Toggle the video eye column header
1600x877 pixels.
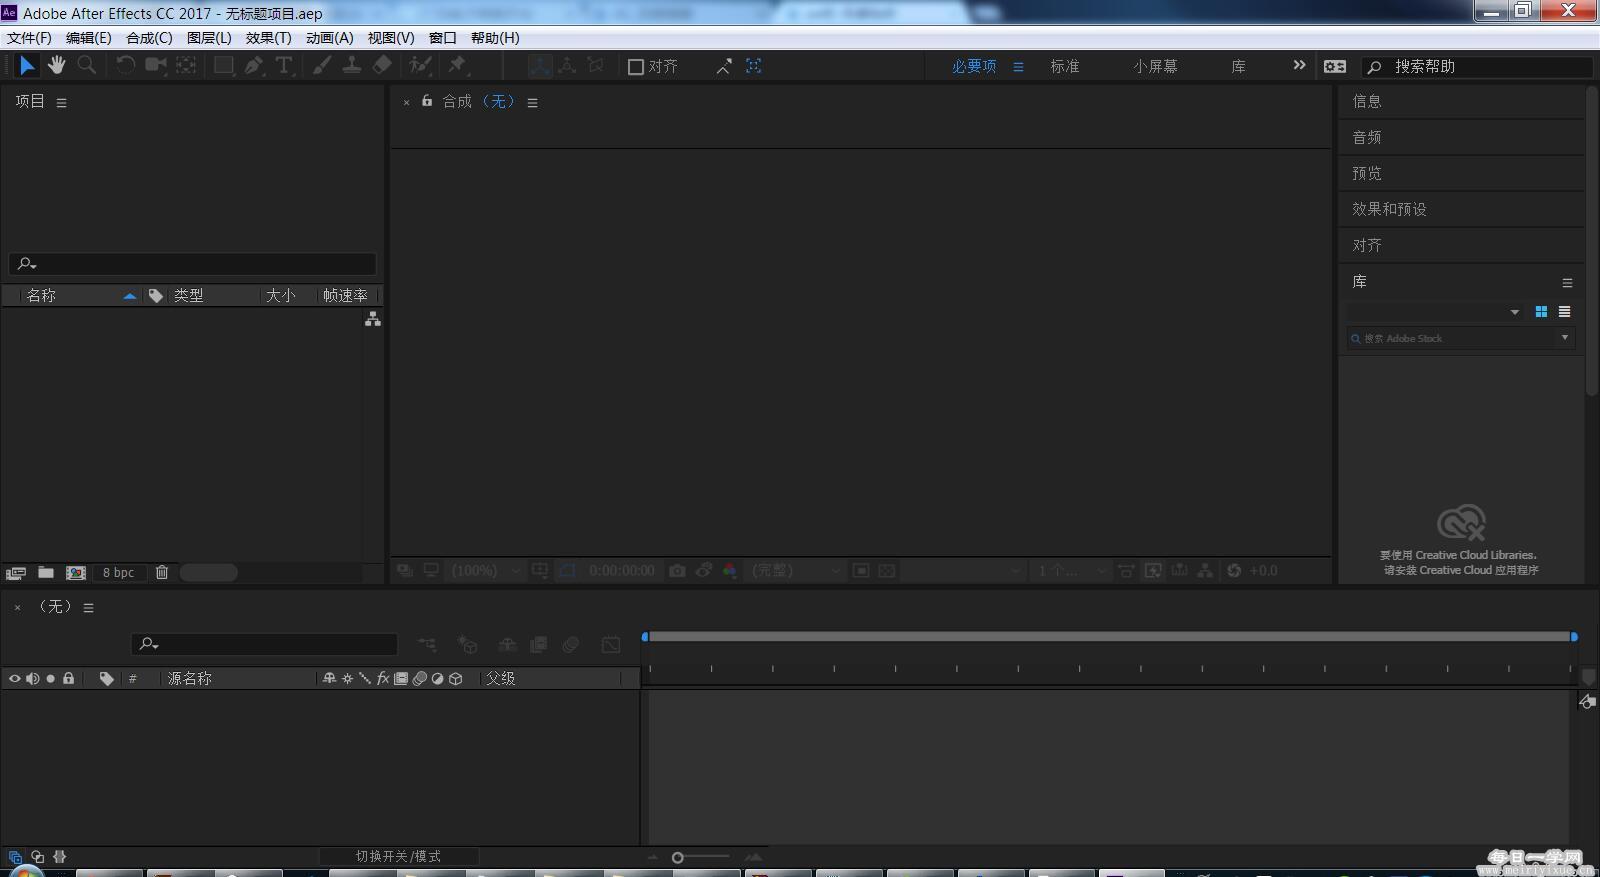15,679
